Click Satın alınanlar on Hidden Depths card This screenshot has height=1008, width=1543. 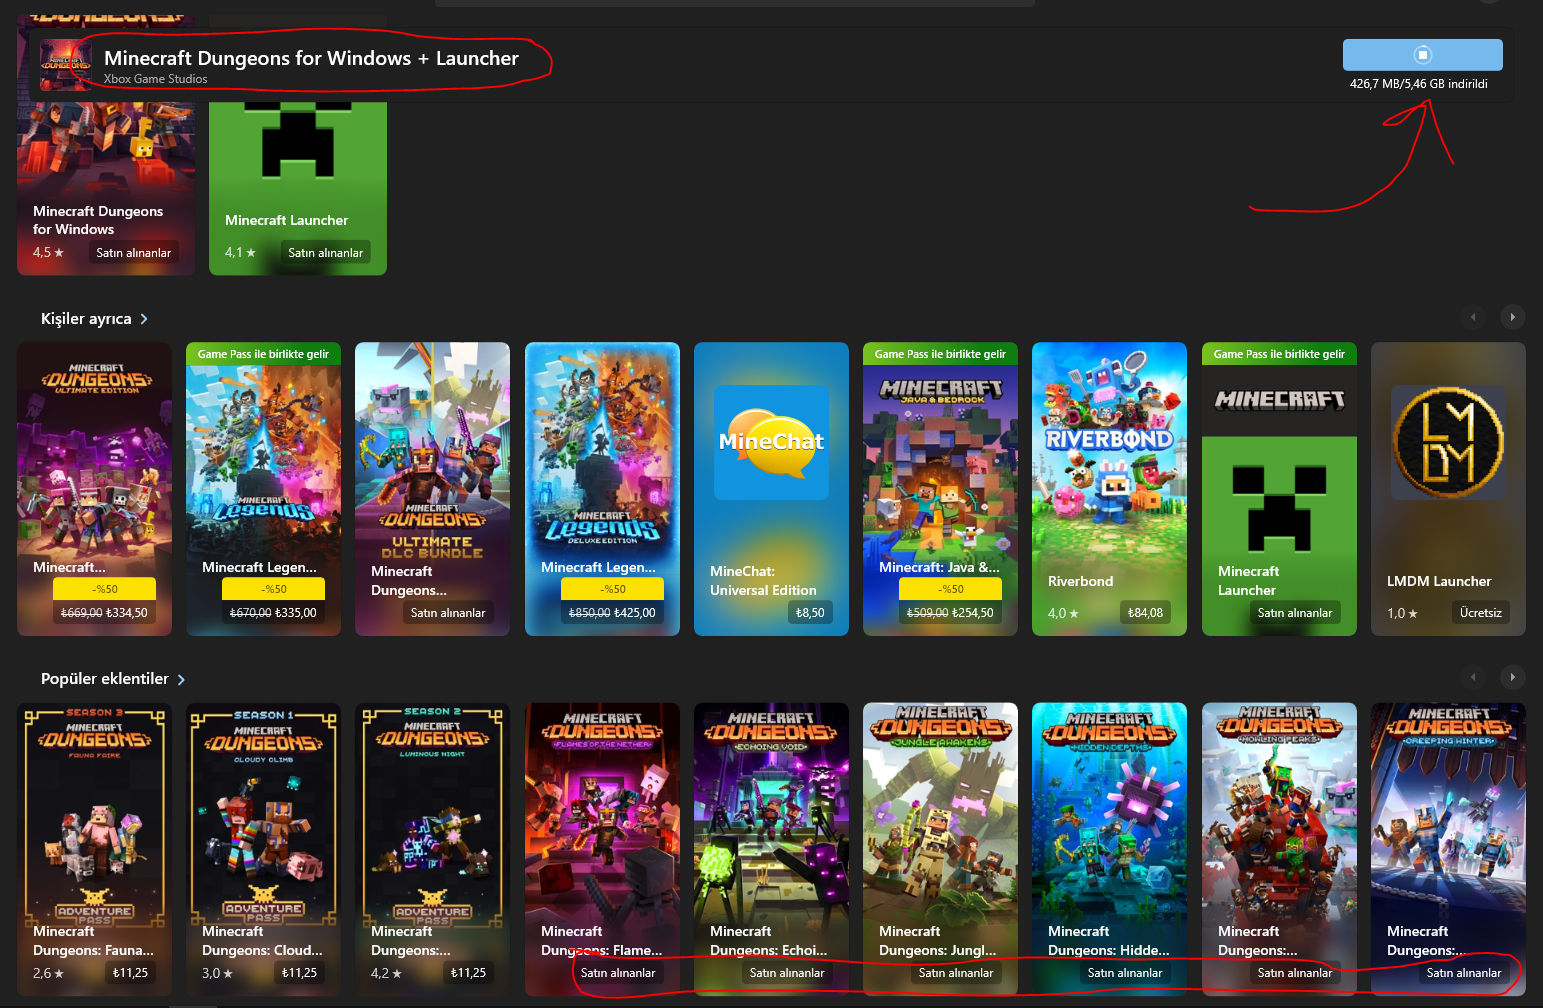1125,973
